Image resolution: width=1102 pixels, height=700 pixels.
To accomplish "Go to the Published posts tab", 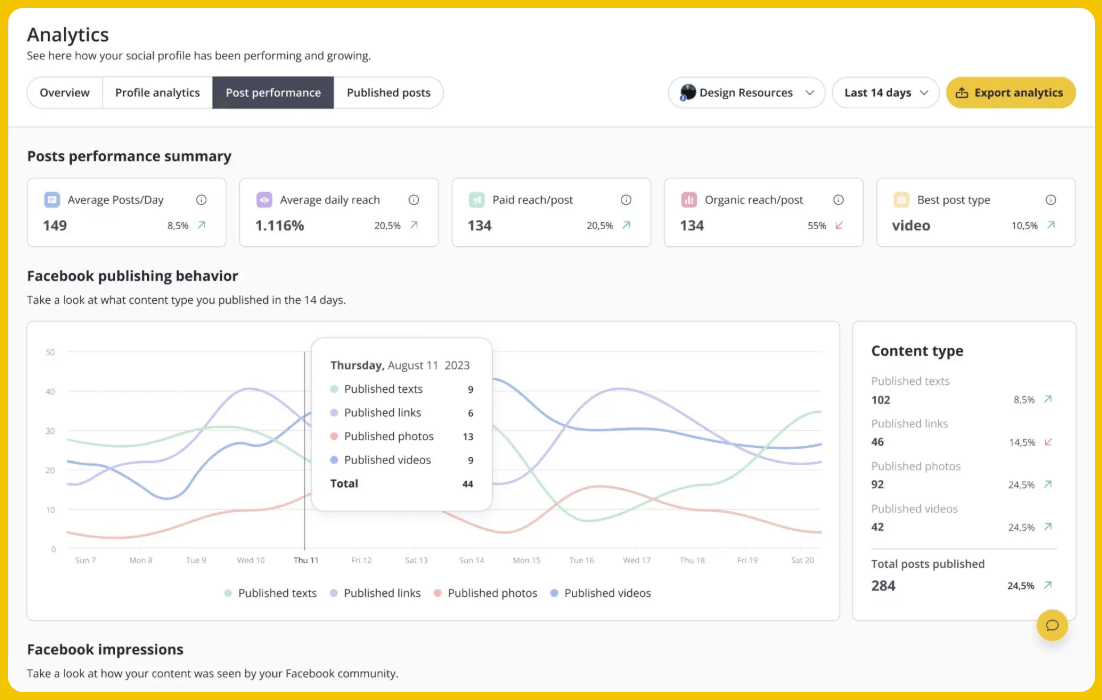I will pos(388,93).
